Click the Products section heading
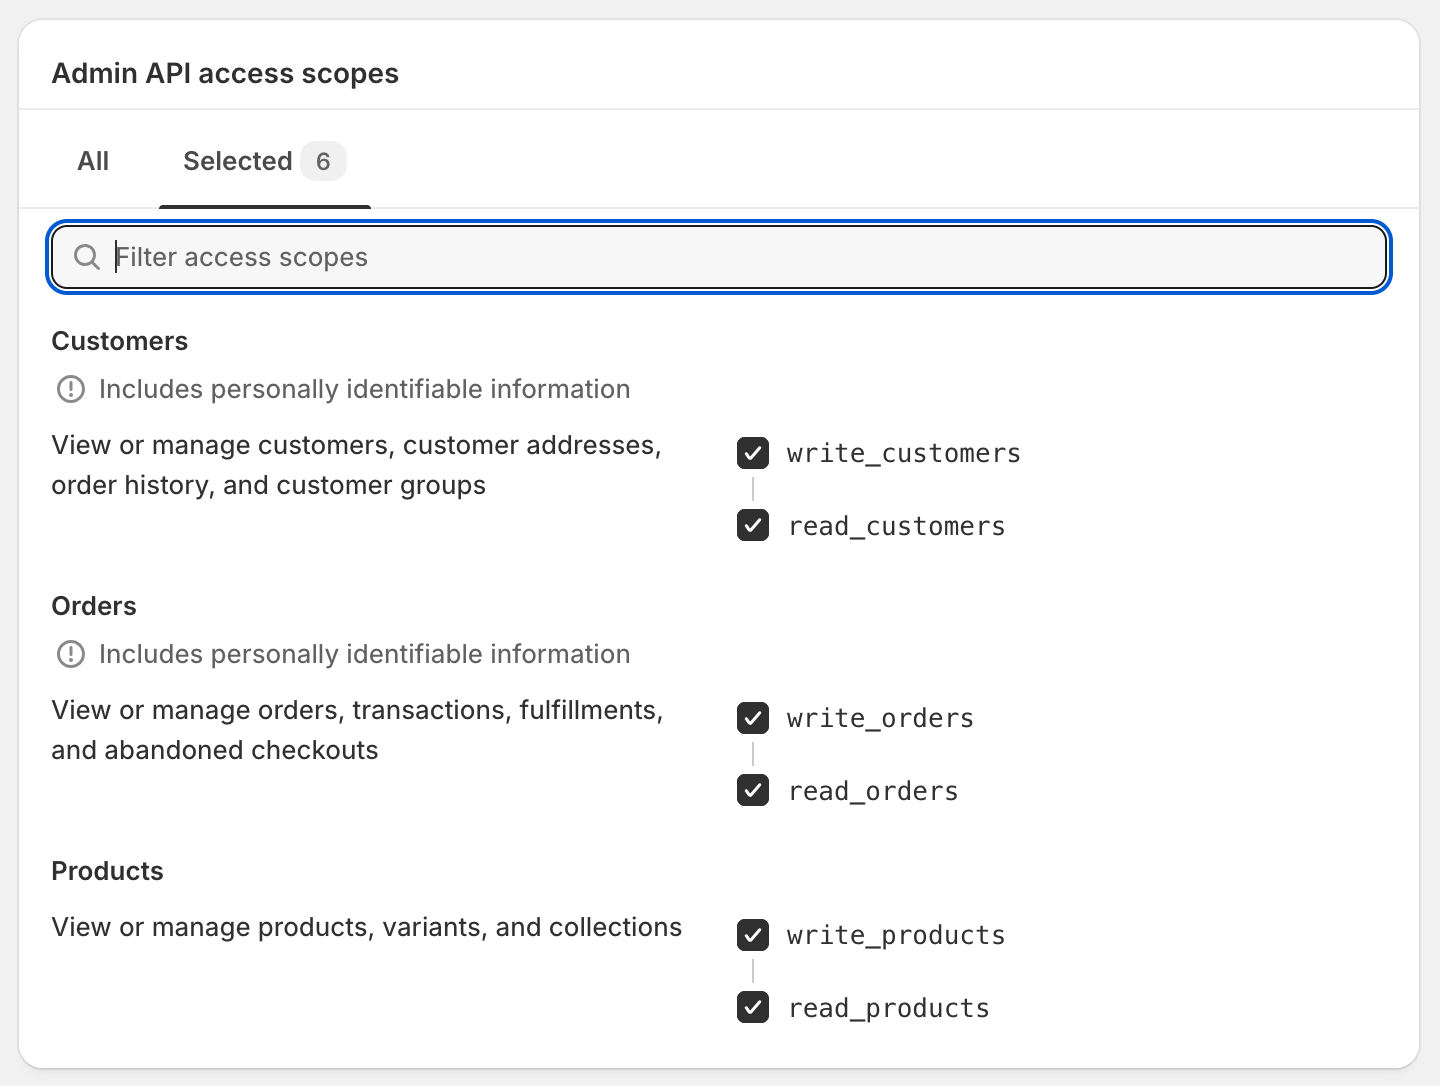This screenshot has height=1086, width=1440. (107, 871)
